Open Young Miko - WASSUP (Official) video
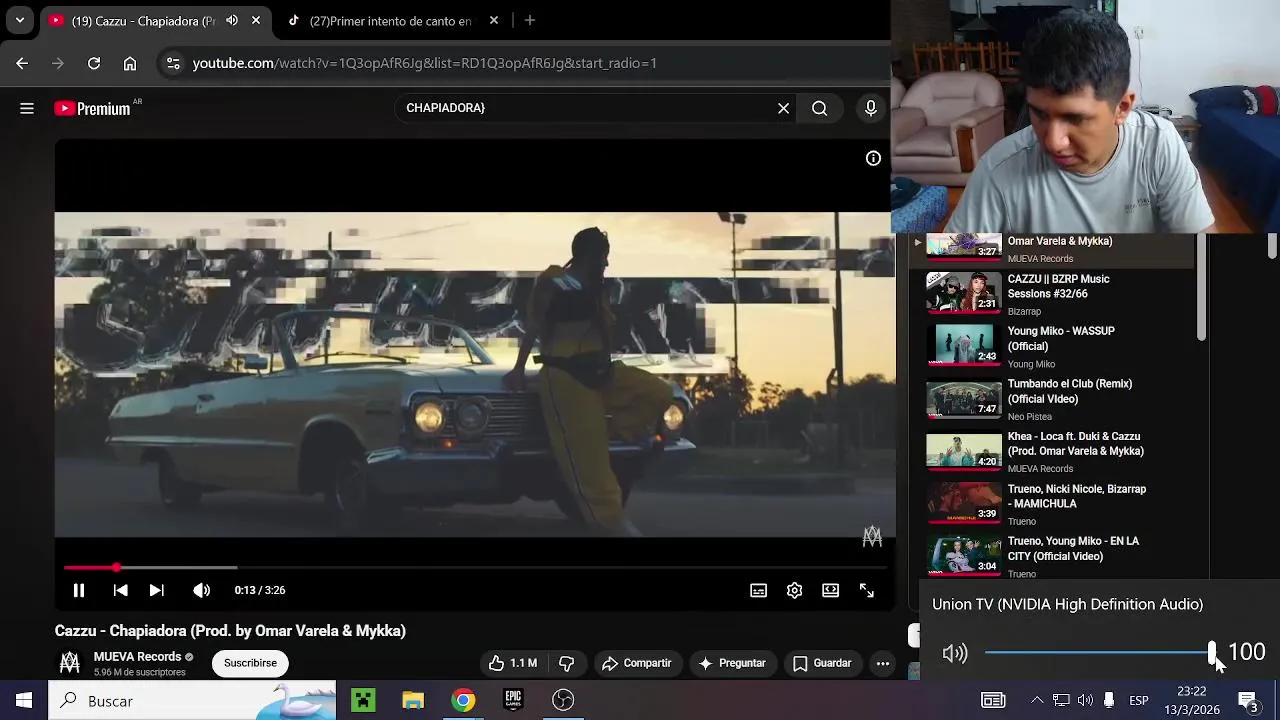Viewport: 1280px width, 720px height. (1060, 338)
